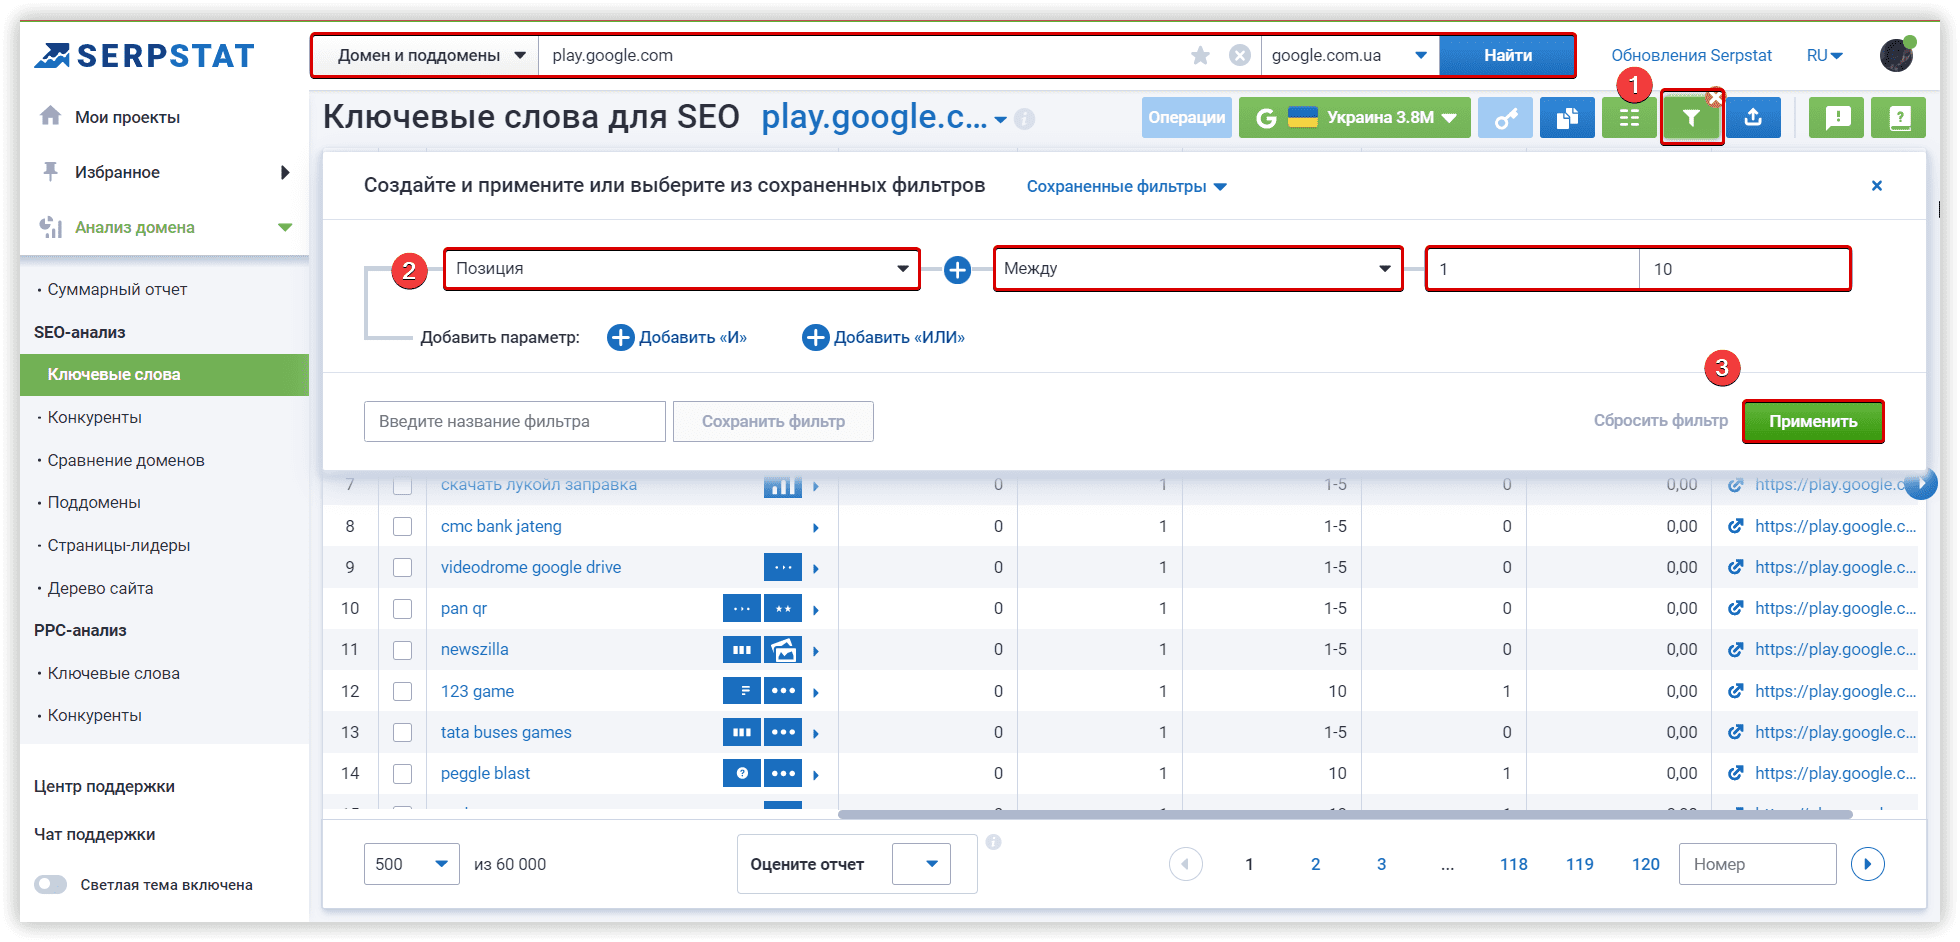Open the feedback exclamation button
The height and width of the screenshot is (942, 1960).
pos(1837,118)
